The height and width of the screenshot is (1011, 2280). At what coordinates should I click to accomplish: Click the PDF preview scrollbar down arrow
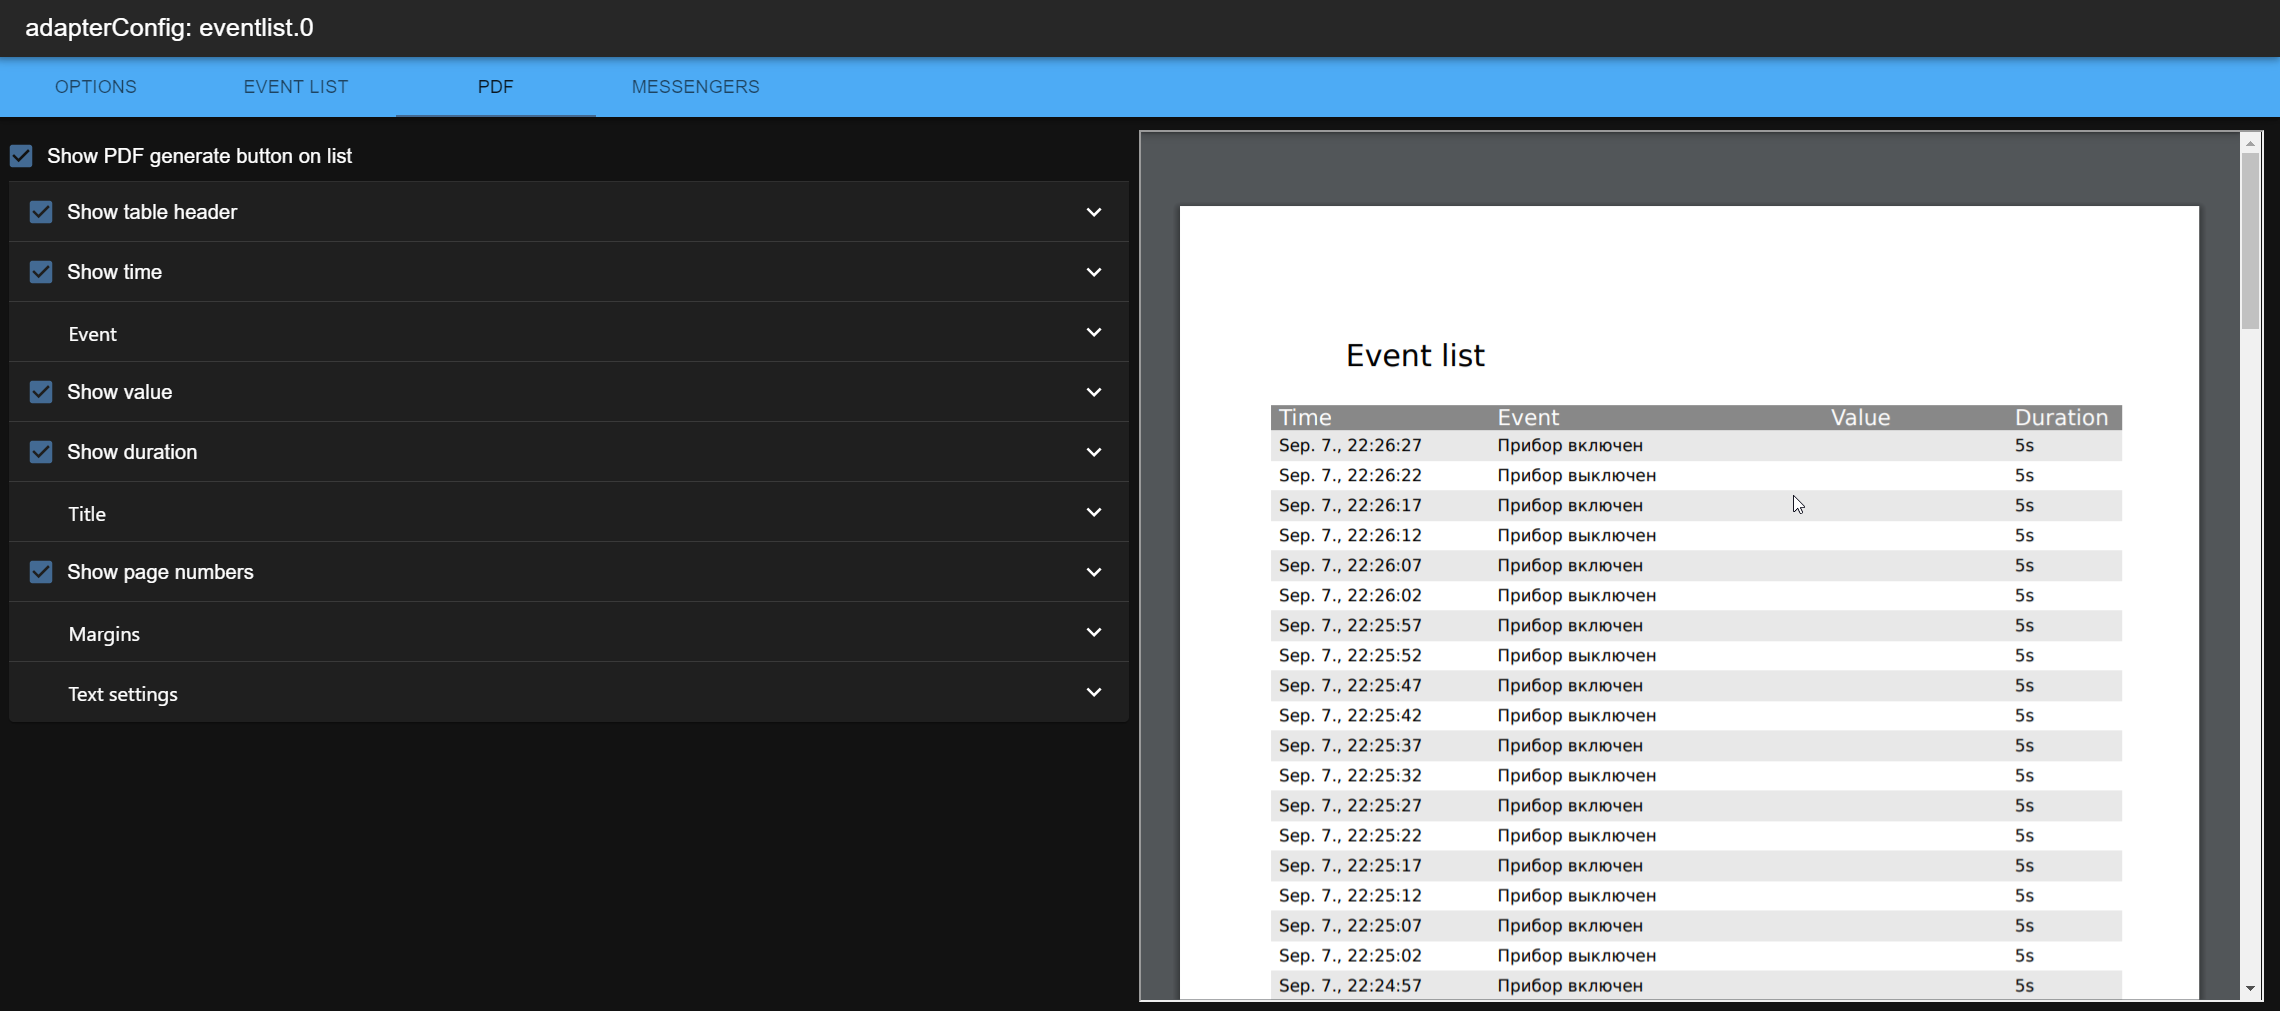click(2250, 989)
